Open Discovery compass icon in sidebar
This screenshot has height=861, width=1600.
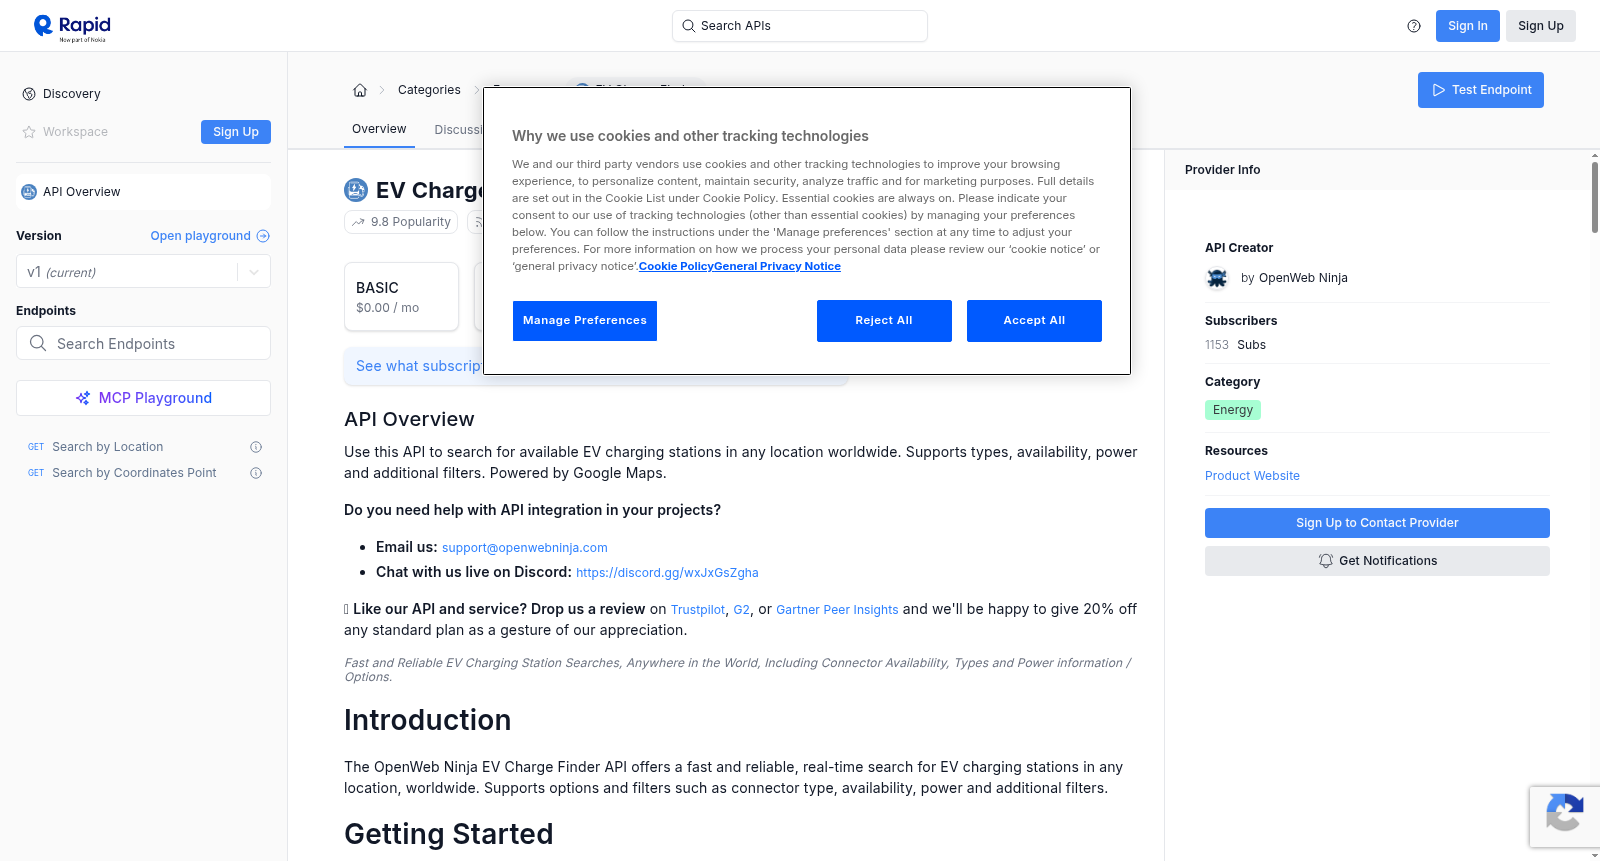click(x=29, y=94)
